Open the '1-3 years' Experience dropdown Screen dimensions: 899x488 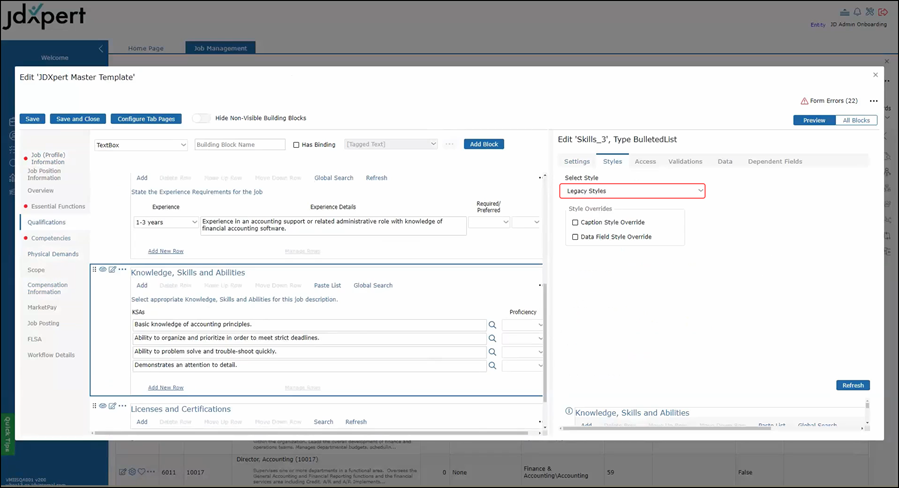click(x=166, y=222)
